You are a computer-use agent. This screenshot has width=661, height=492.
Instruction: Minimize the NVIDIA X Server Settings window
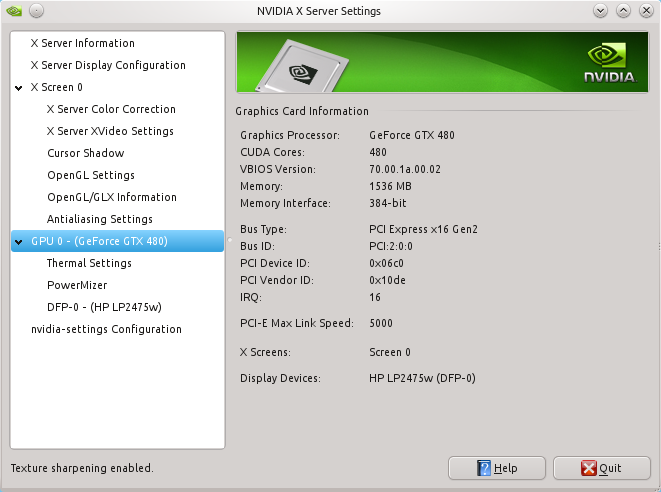coord(600,11)
